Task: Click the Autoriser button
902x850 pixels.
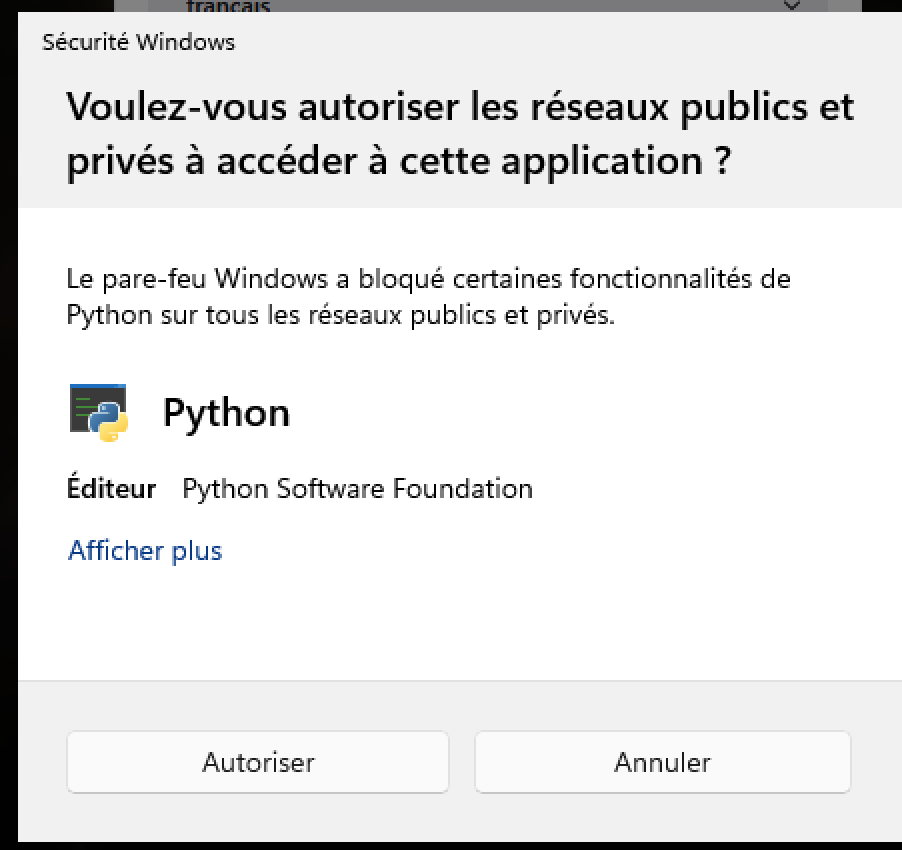Action: click(257, 762)
